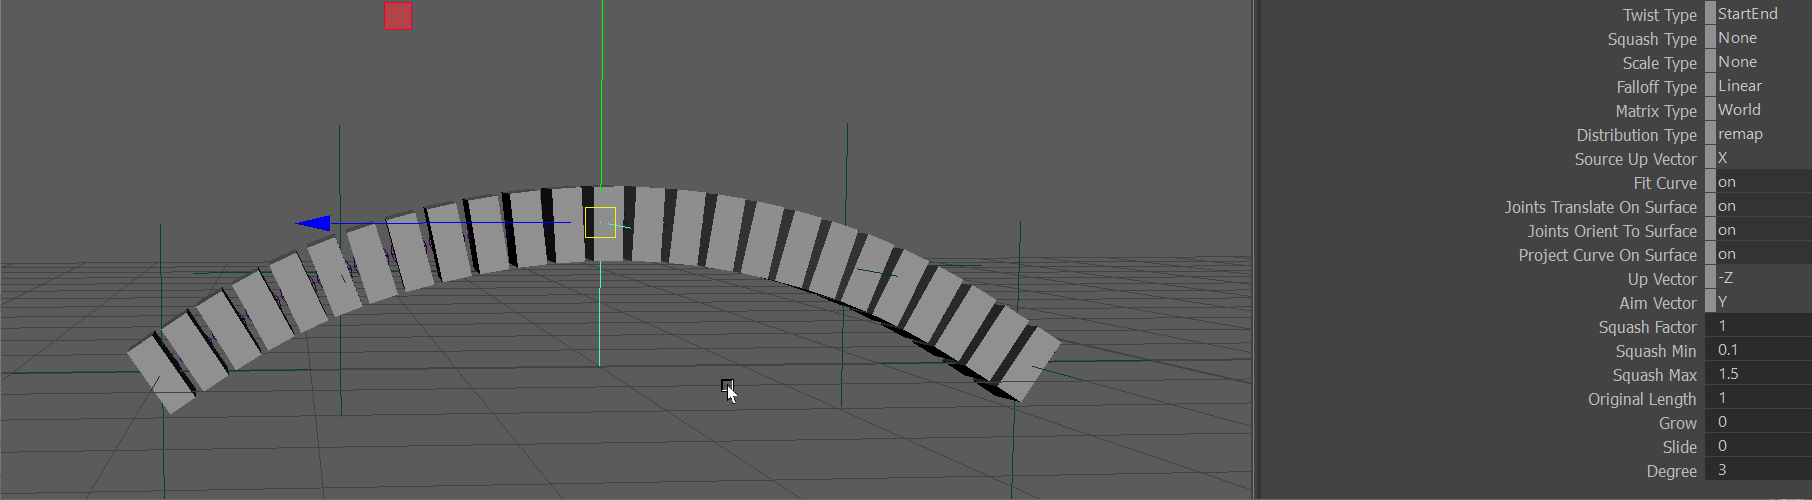
Task: Select the Matrix Type attribute label
Action: 1656,111
